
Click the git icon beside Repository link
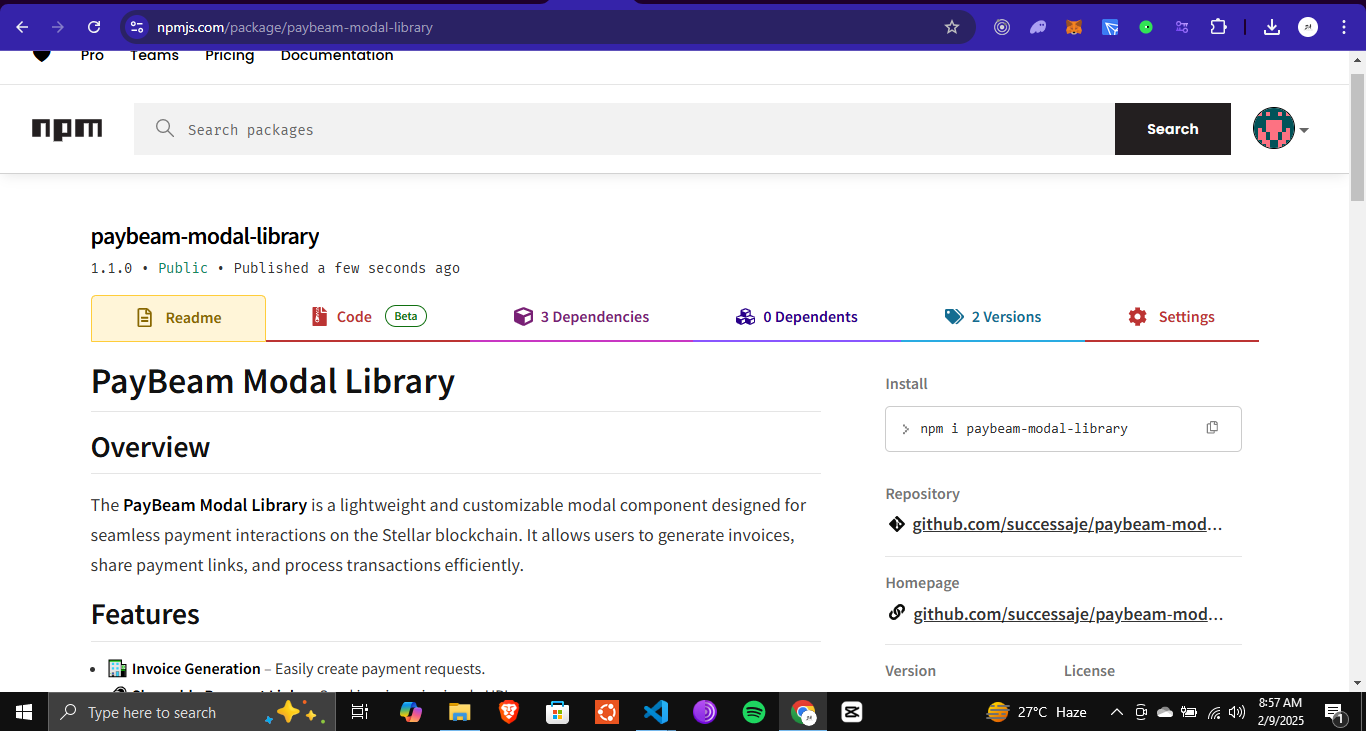896,524
